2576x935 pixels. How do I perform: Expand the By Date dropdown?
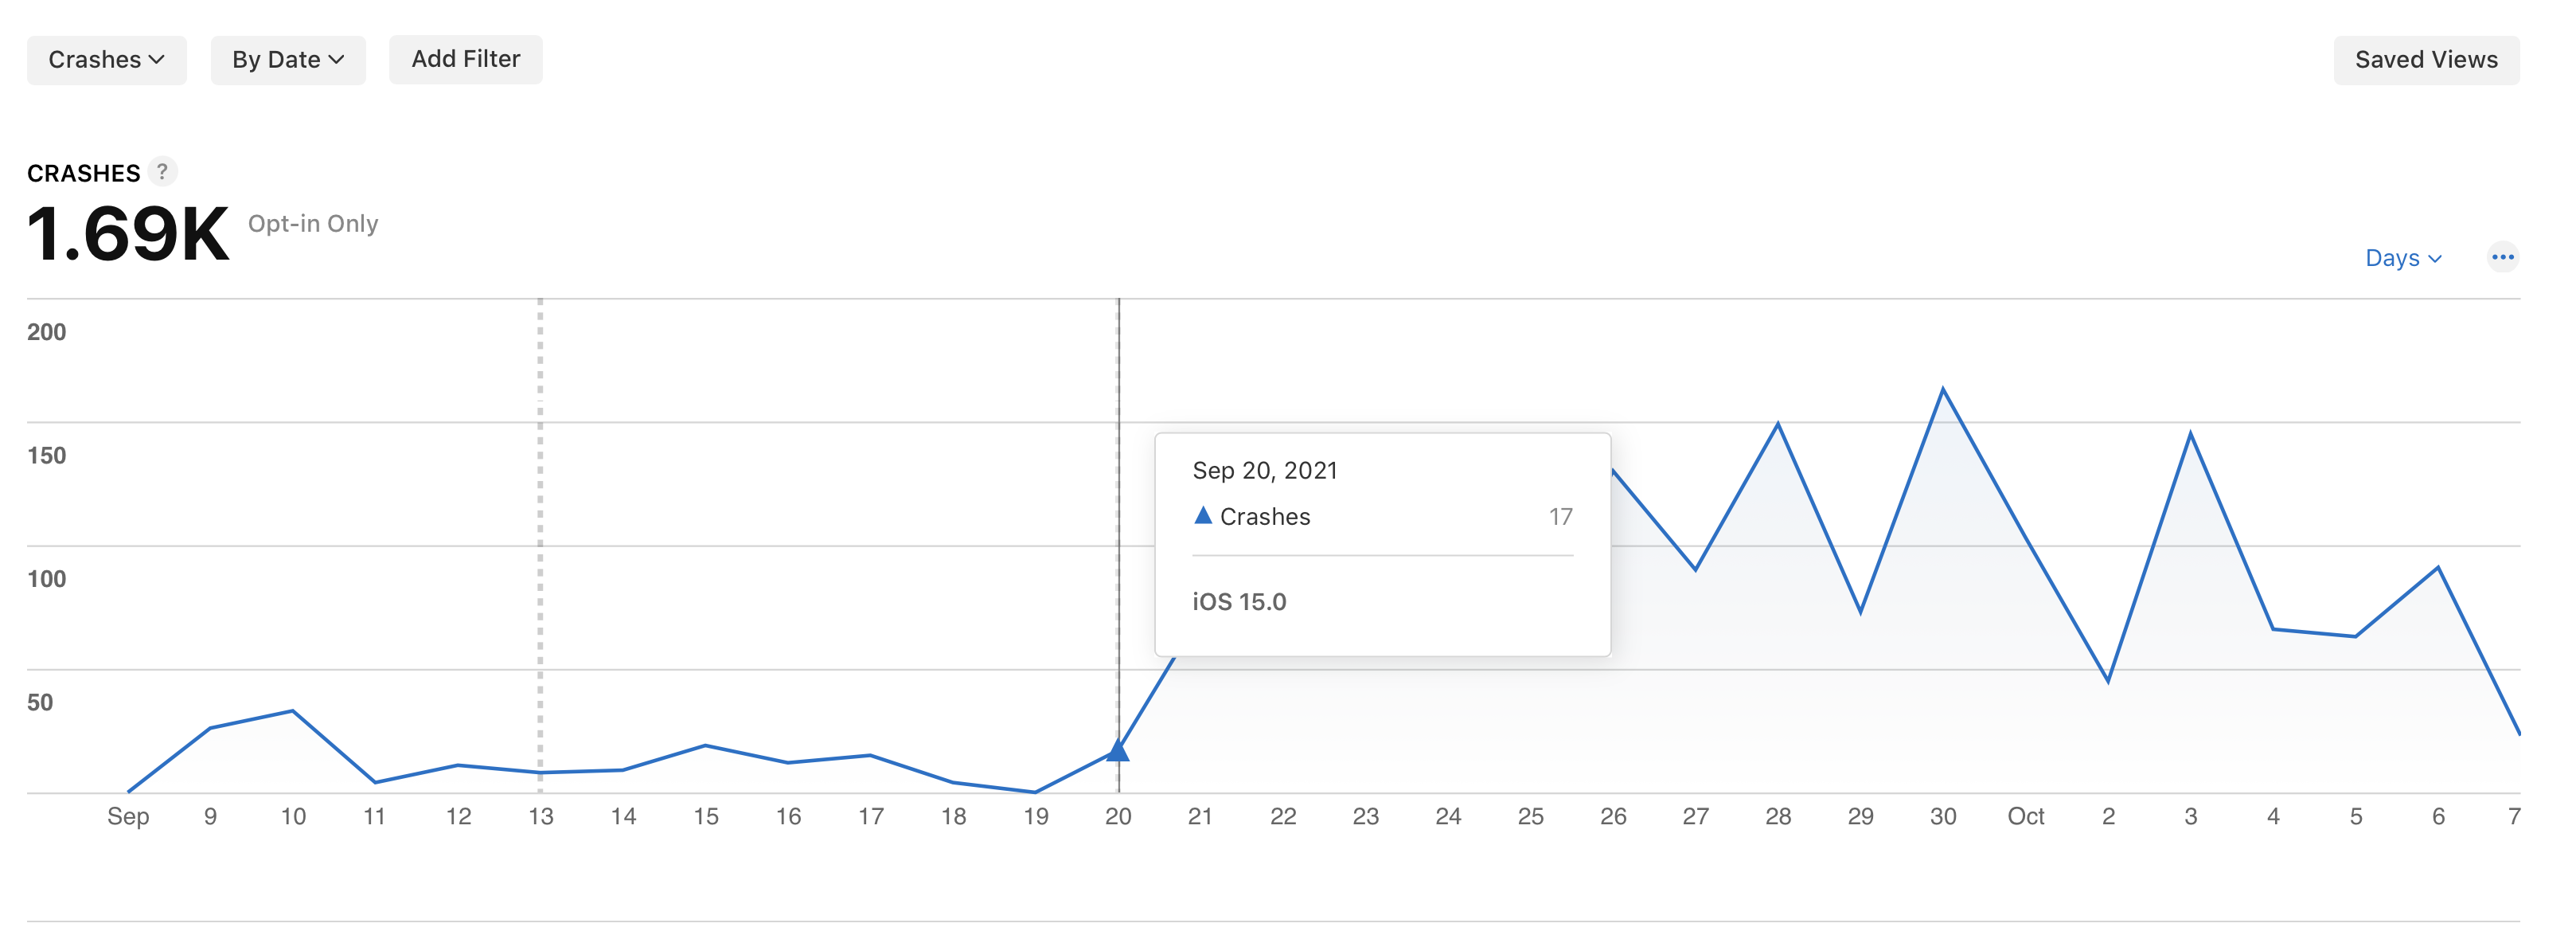(x=288, y=60)
